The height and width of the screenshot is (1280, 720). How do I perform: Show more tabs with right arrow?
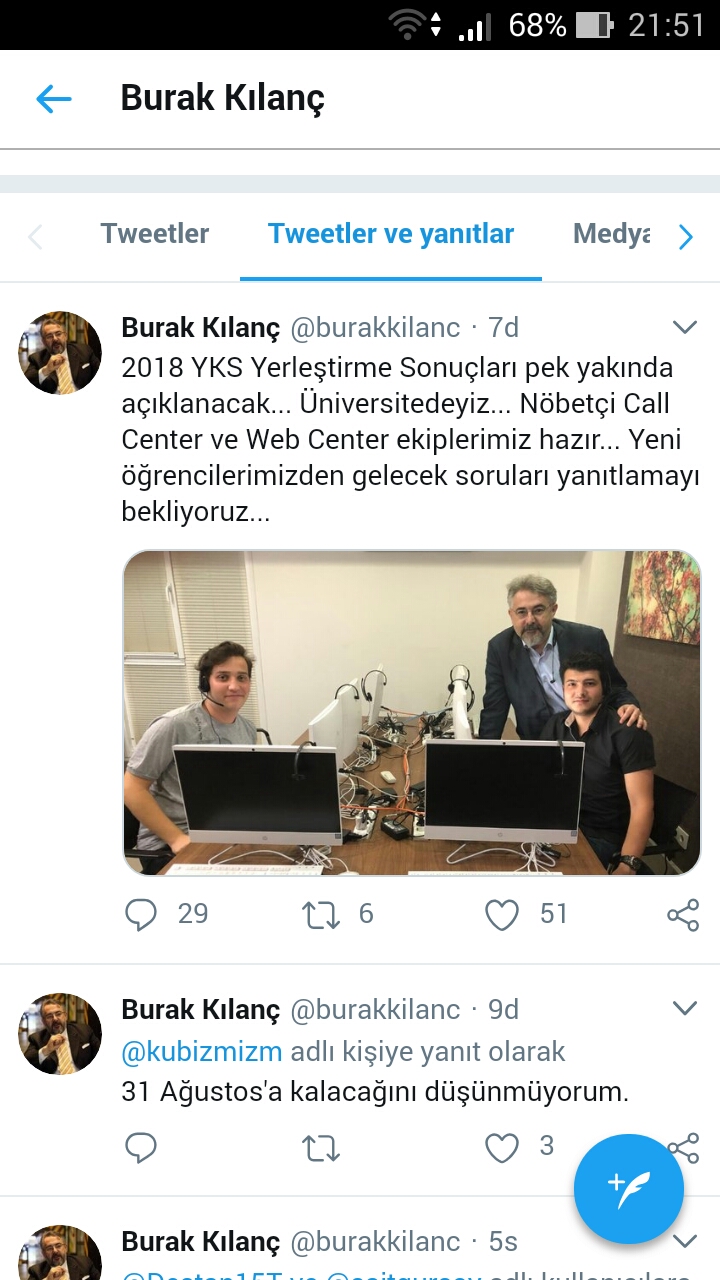click(685, 237)
